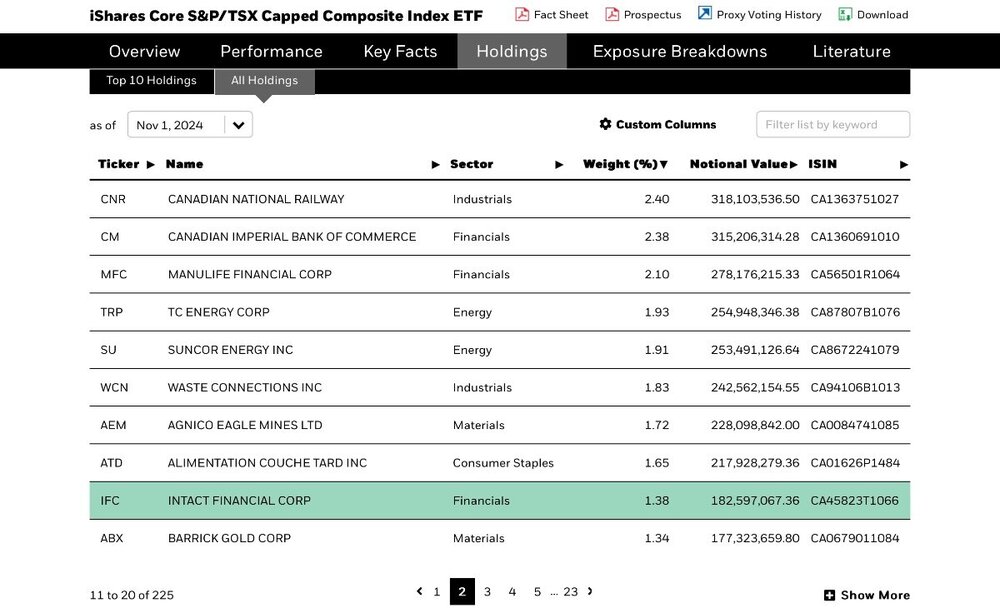Click MANULIFE FINANCIAL CORP row name
The height and width of the screenshot is (613, 1000).
pos(250,274)
